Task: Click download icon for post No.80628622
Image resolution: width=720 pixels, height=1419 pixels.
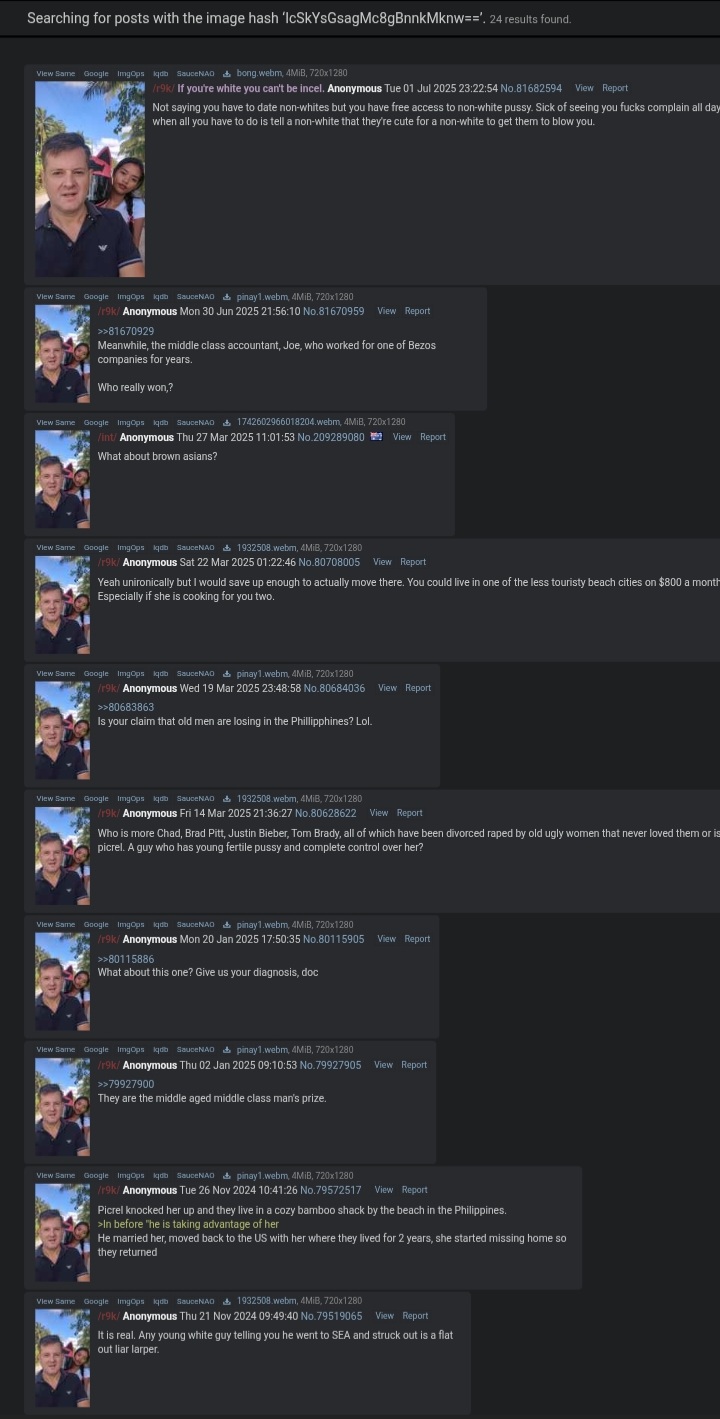Action: 227,799
